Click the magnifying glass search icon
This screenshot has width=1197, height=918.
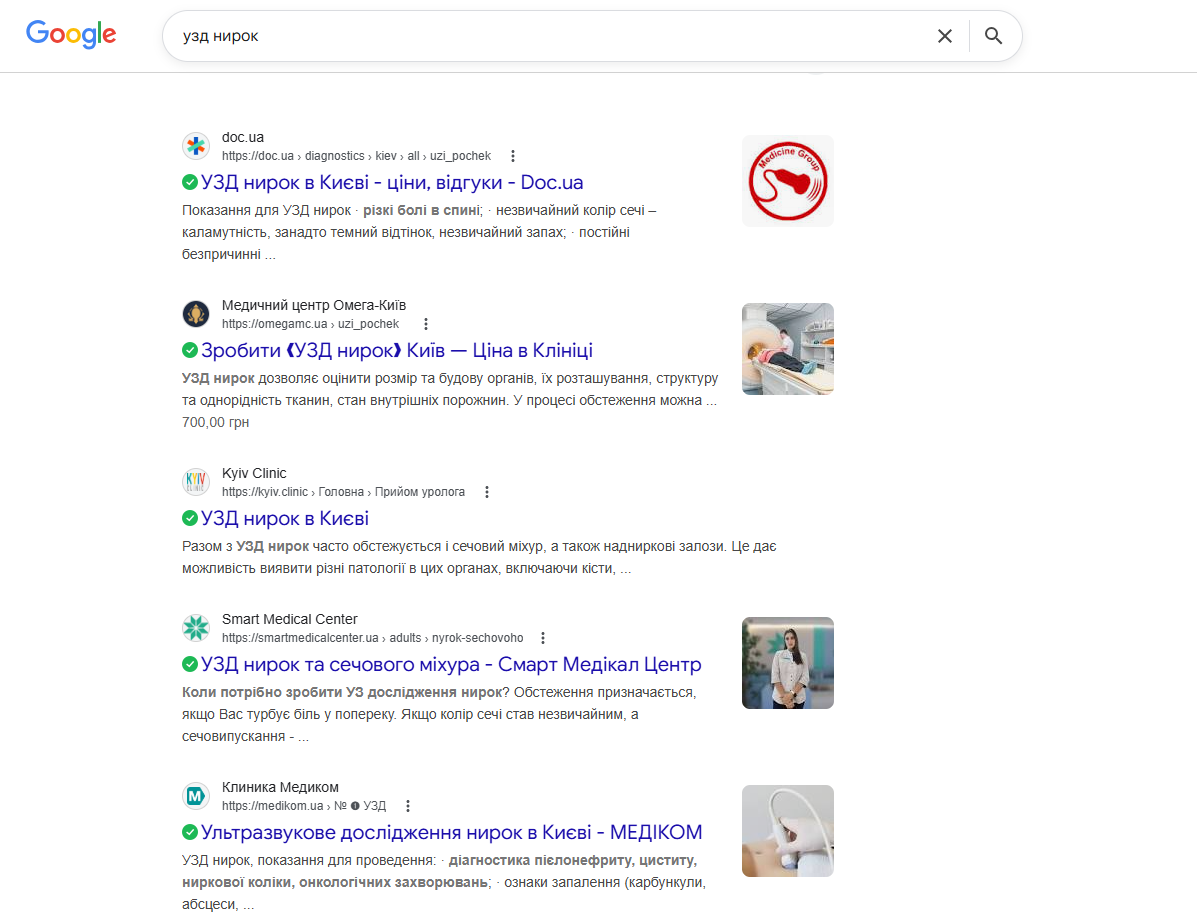[993, 36]
